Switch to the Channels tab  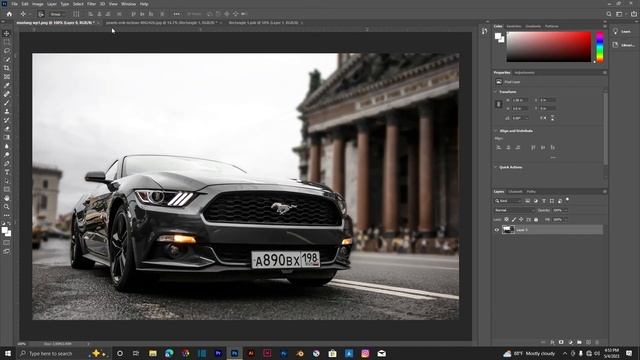(x=515, y=191)
